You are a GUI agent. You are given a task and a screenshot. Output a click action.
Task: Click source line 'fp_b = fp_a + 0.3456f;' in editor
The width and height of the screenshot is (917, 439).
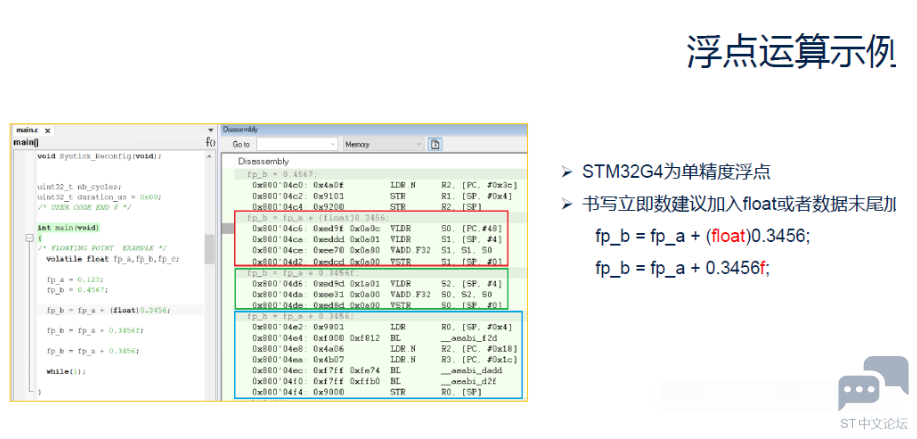point(95,330)
